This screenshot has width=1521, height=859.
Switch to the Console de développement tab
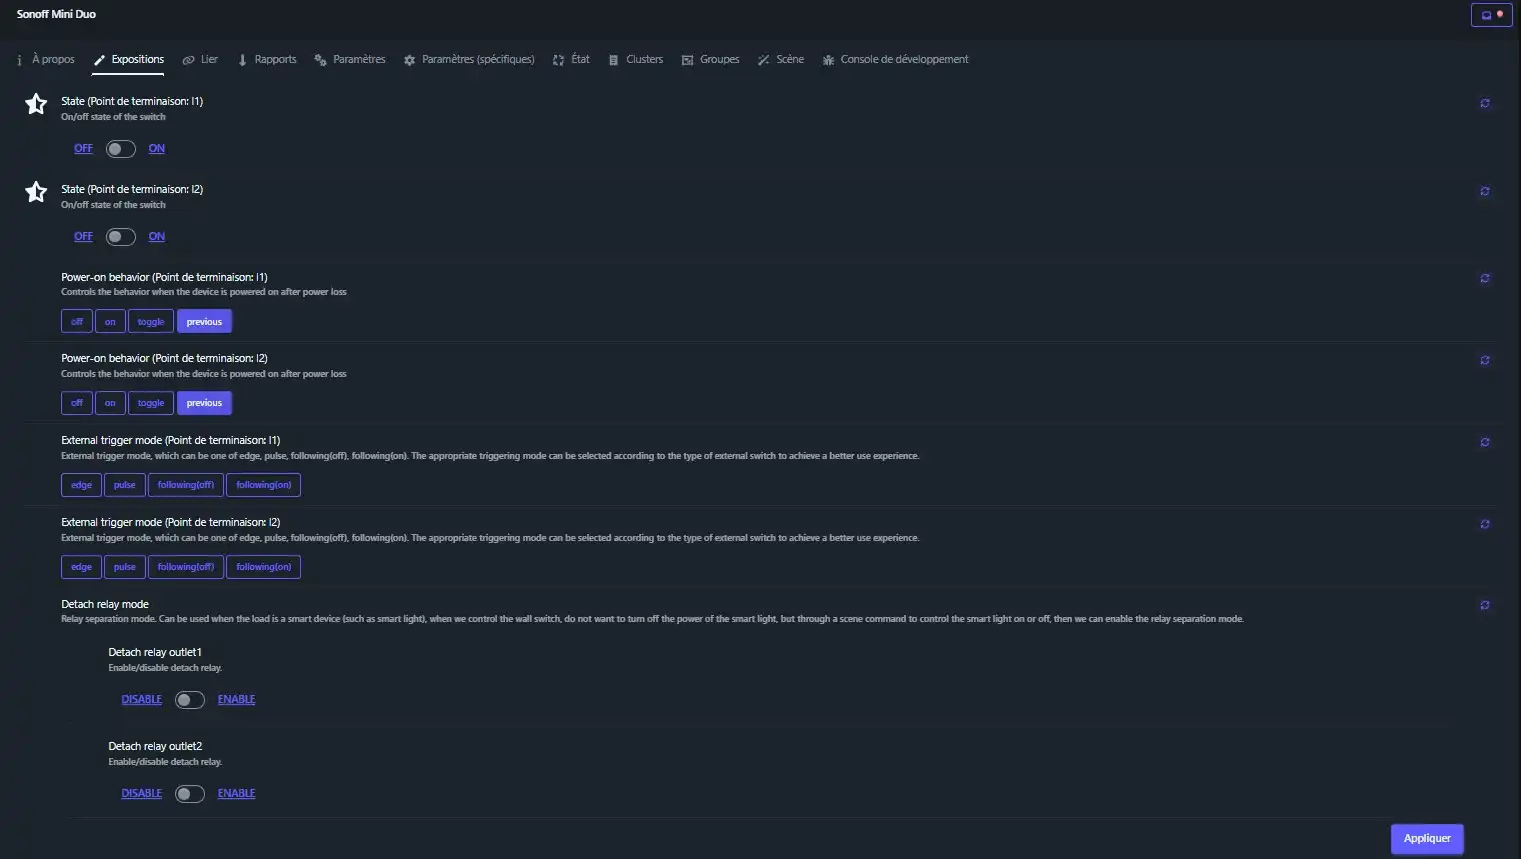point(895,60)
